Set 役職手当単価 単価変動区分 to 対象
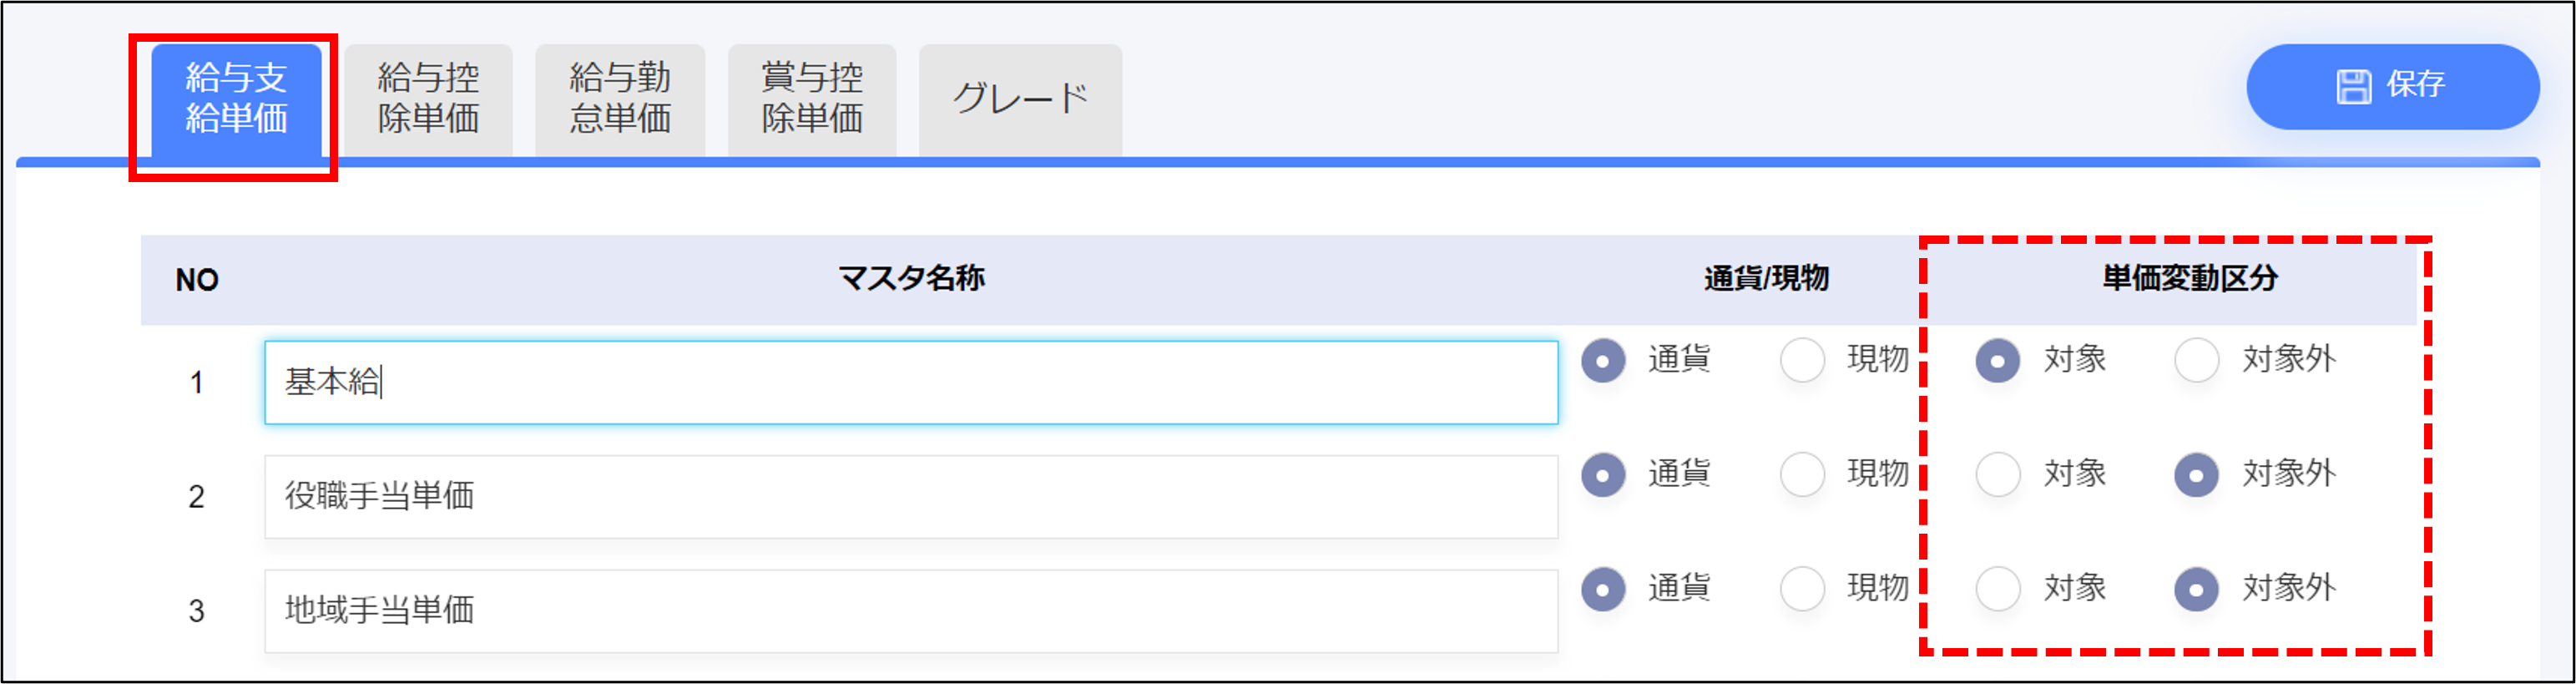Viewport: 2576px width, 684px height. (x=1998, y=474)
